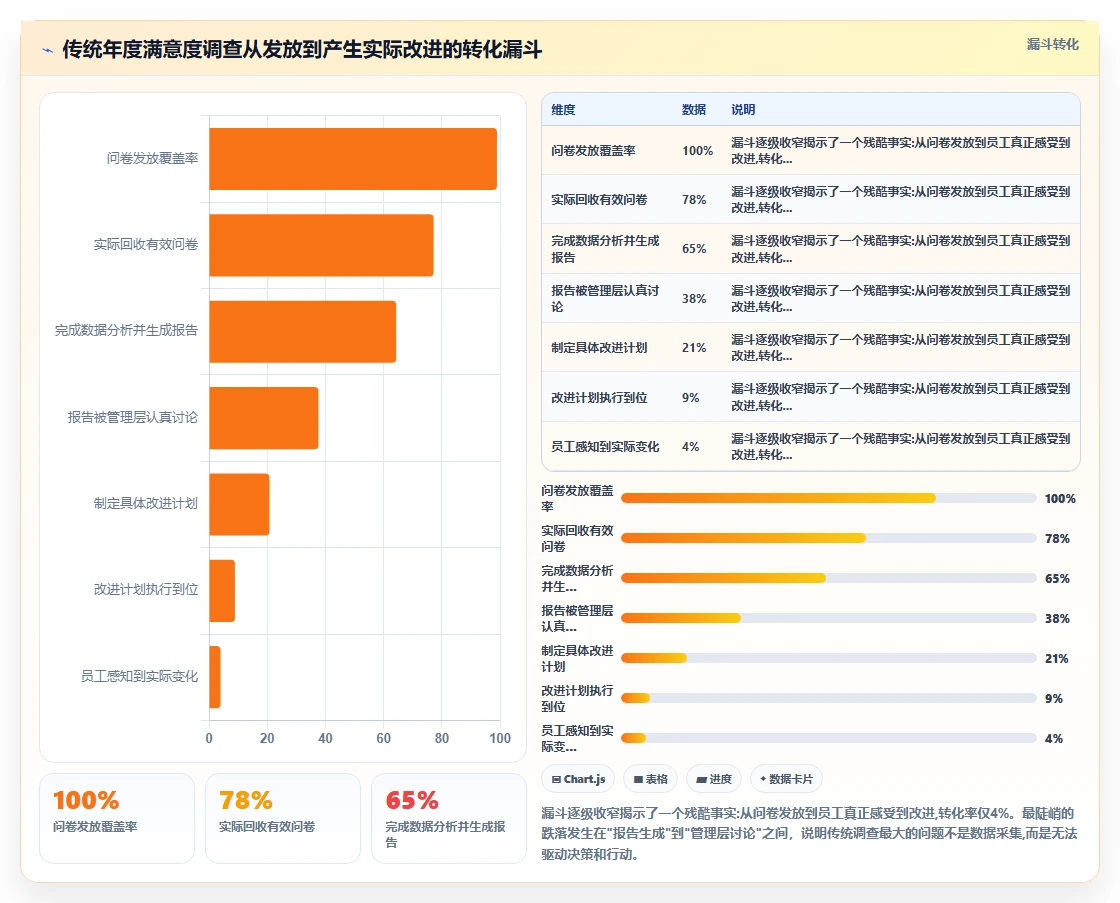Click the chart's y-axis label 员工感知到实际变化
This screenshot has width=1120, height=903.
pyautogui.click(x=139, y=676)
